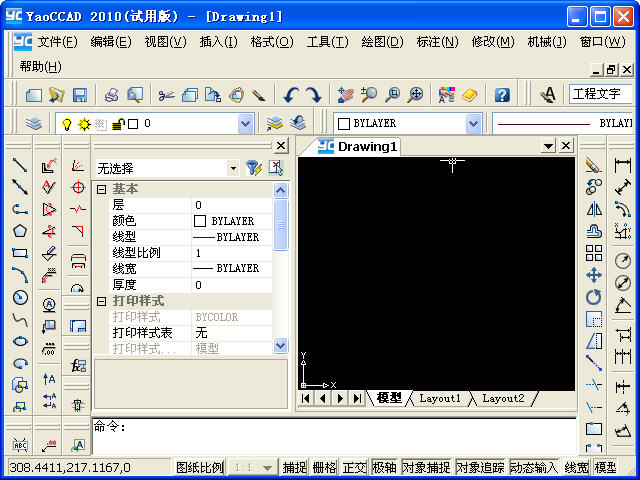Save the drawing with floppy icon
640x480 pixels.
(80, 95)
